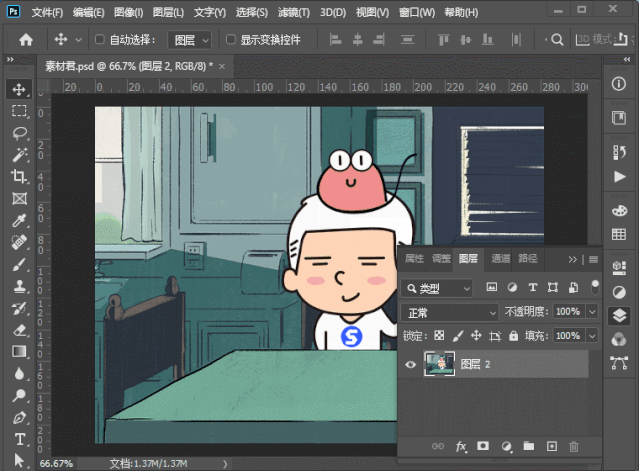Image resolution: width=639 pixels, height=471 pixels.
Task: Select the Eraser tool
Action: (x=19, y=330)
